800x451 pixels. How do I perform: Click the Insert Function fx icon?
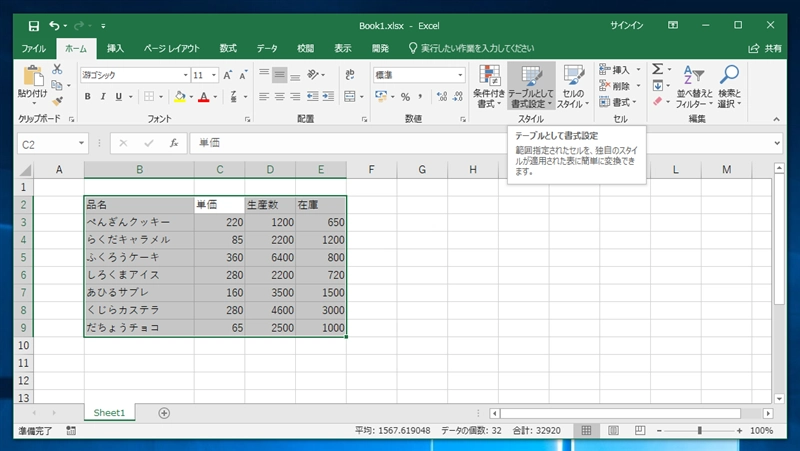174,143
